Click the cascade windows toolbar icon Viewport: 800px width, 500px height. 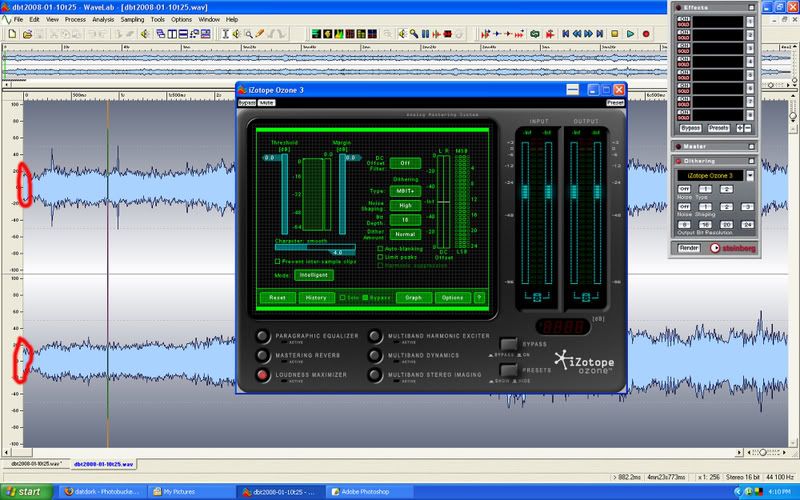pyautogui.click(x=160, y=34)
